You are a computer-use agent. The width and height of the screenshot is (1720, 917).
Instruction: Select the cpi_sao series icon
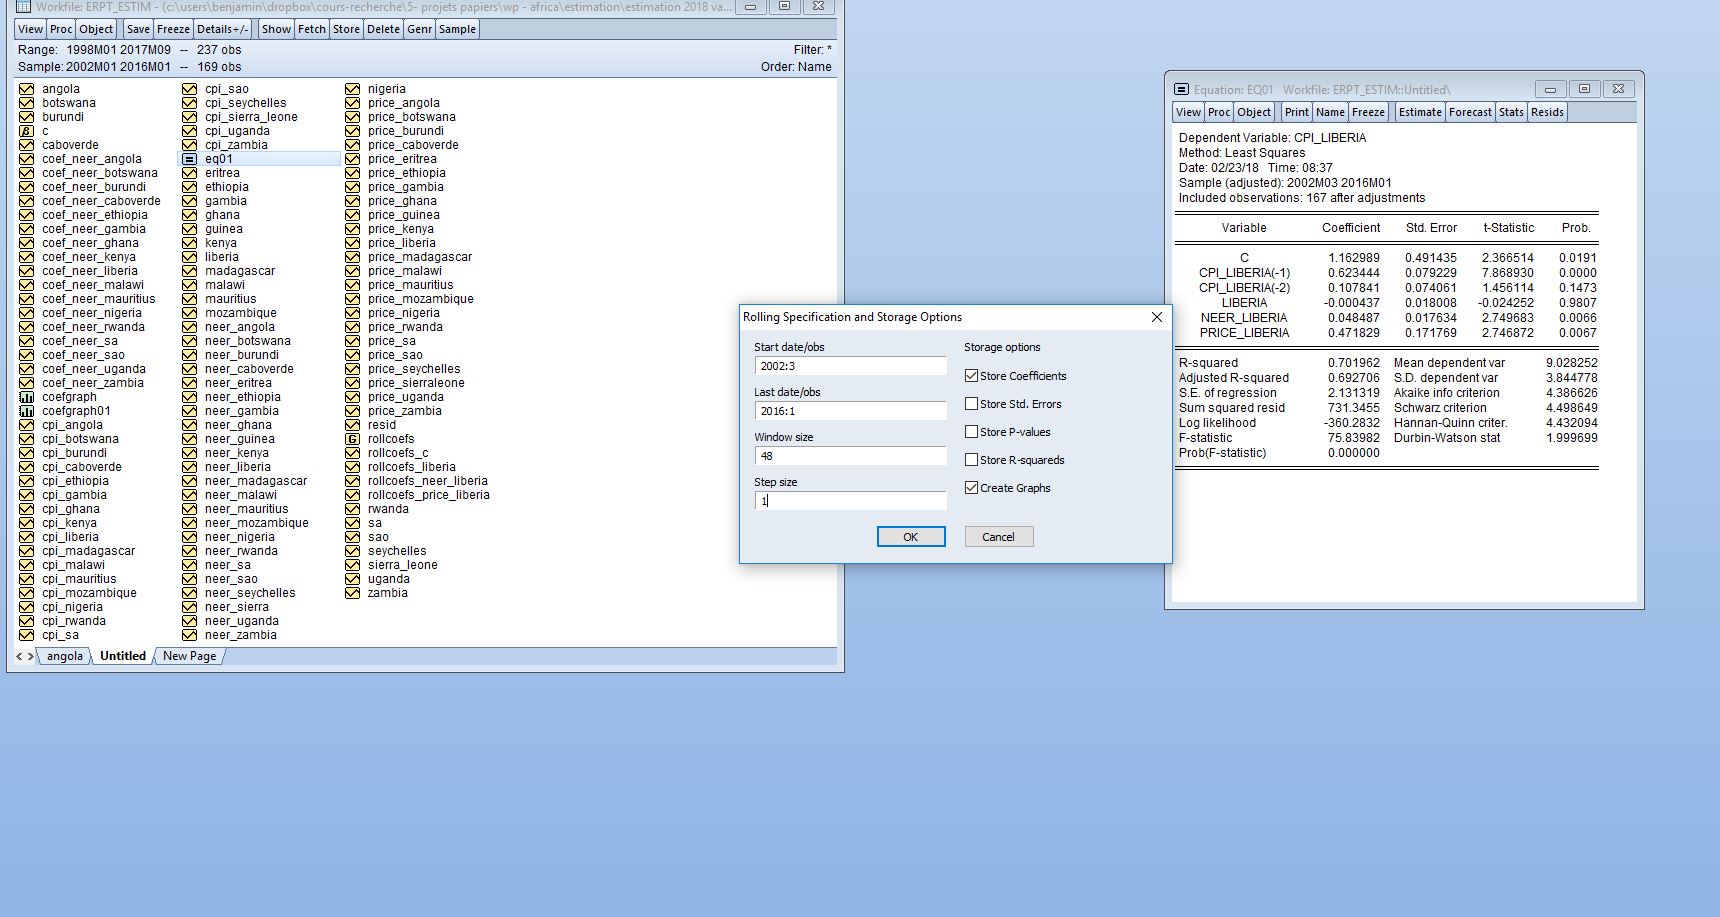[x=189, y=89]
